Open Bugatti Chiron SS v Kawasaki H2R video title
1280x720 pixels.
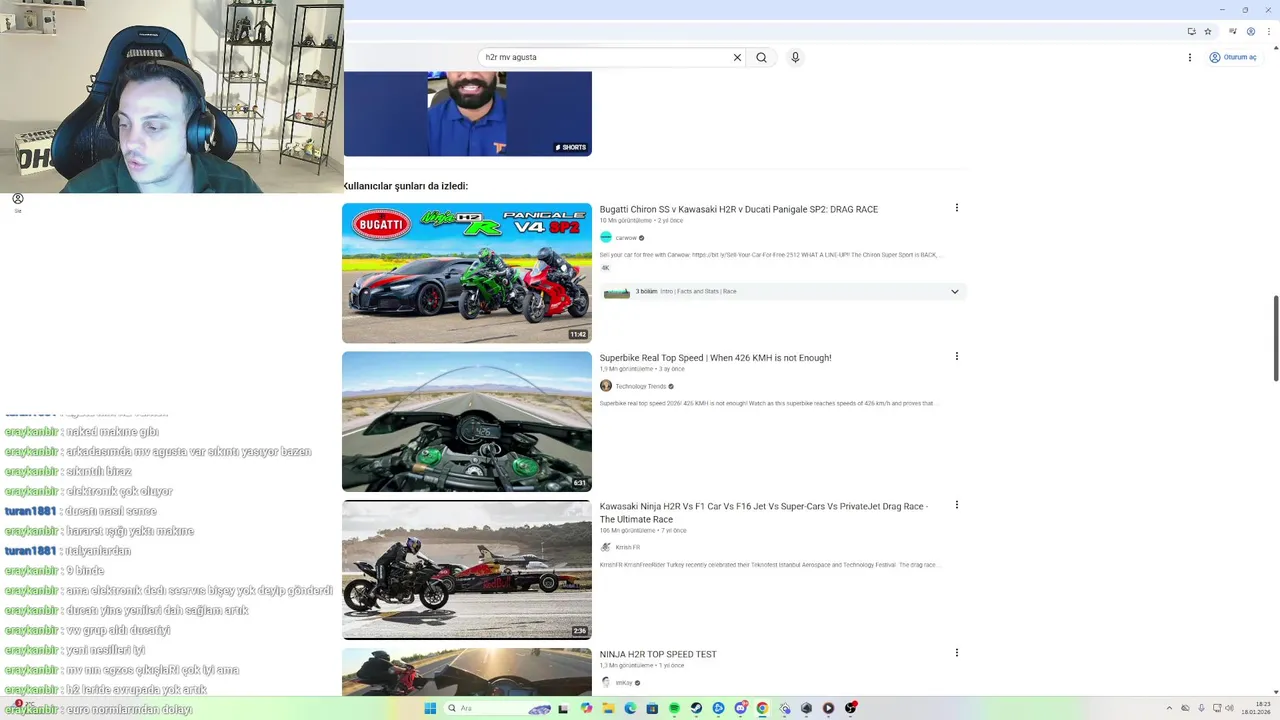tap(739, 210)
